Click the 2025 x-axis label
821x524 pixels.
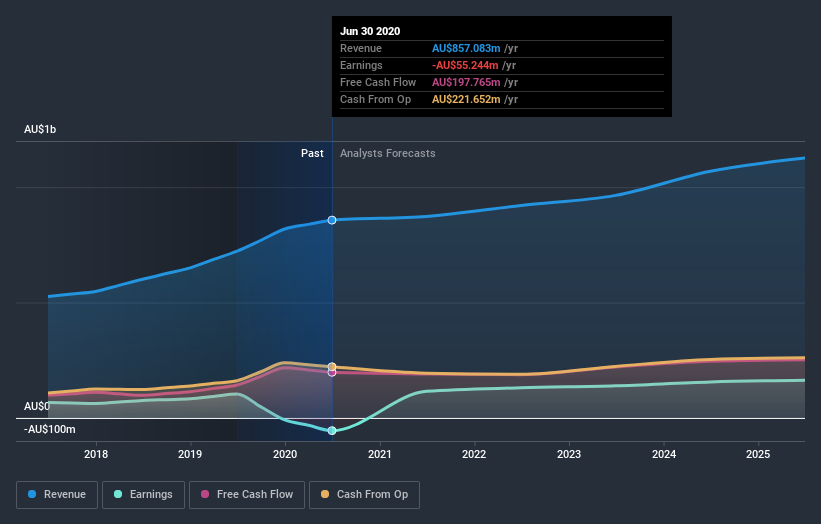(x=758, y=454)
